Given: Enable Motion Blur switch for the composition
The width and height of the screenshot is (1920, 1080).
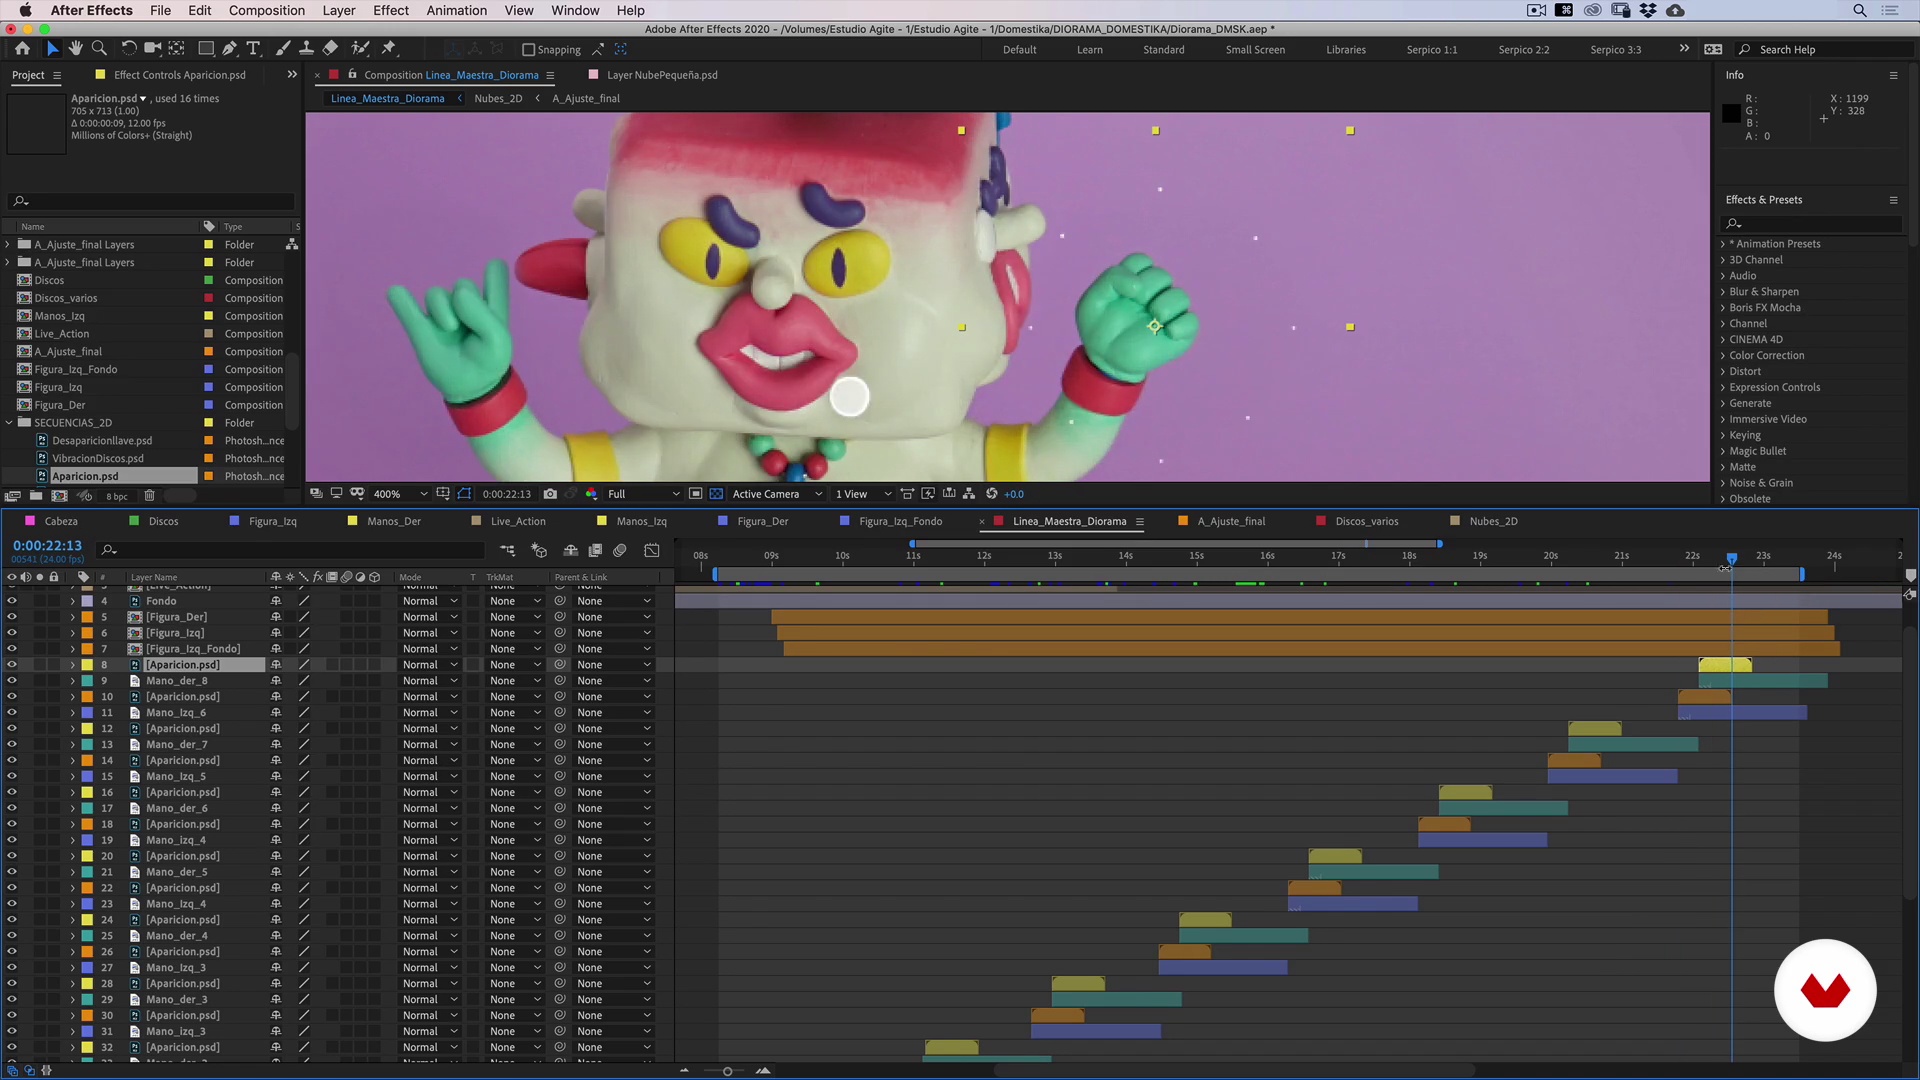Looking at the screenshot, I should tap(620, 550).
